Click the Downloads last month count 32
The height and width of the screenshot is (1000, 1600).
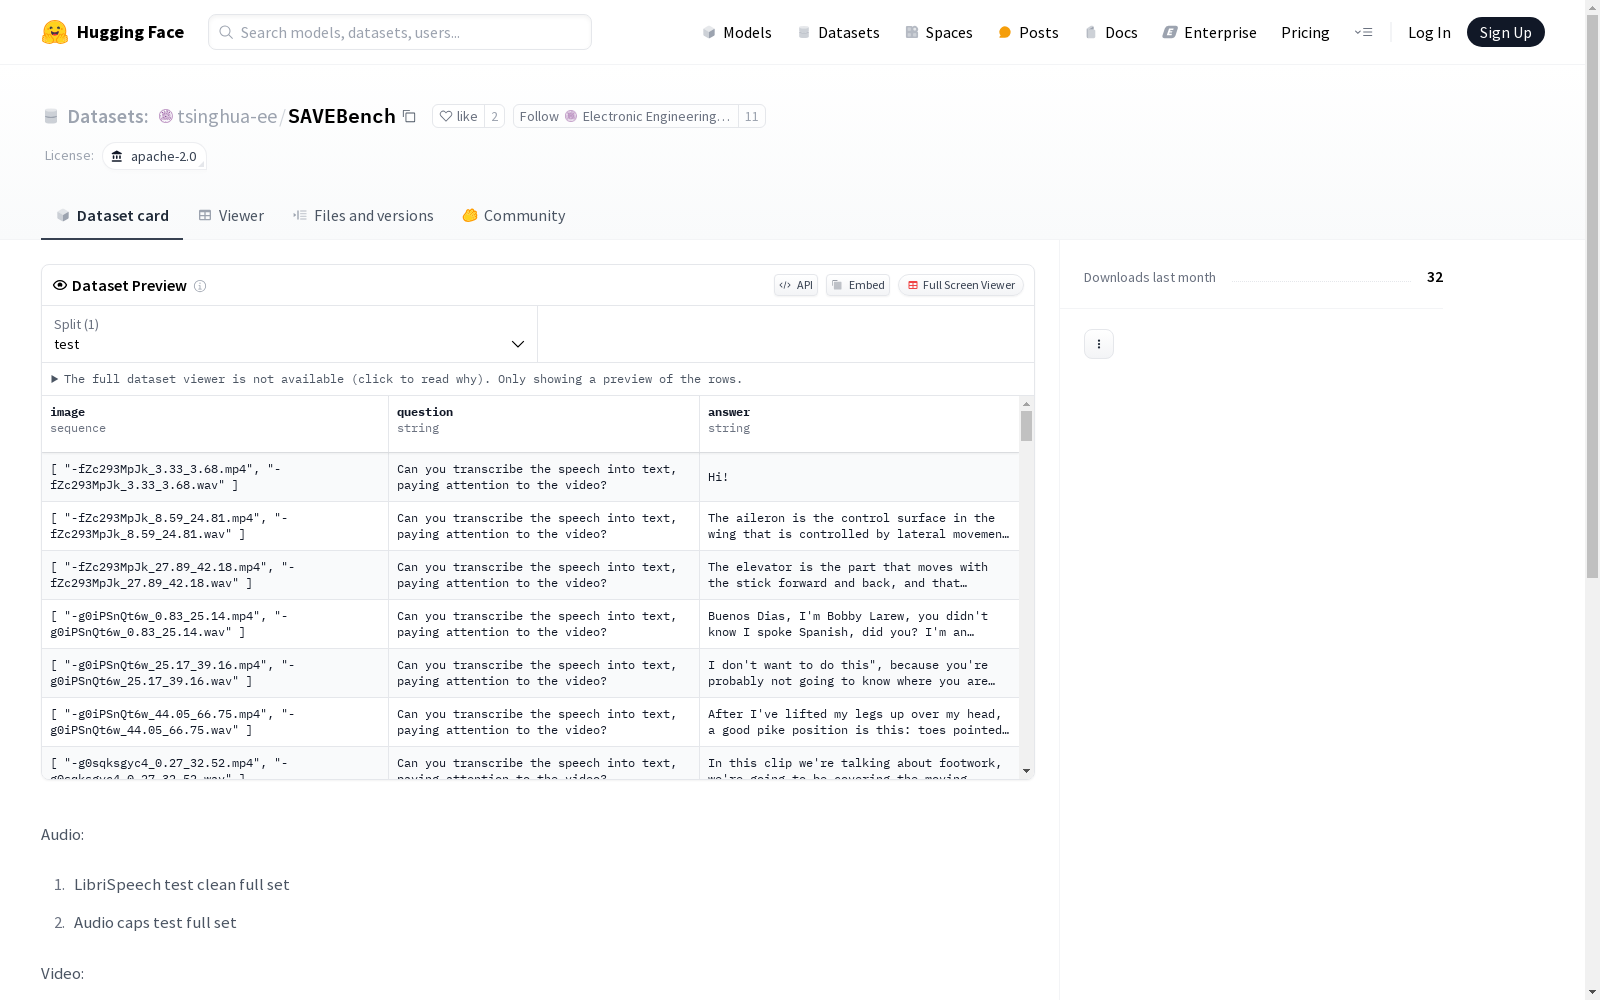click(1435, 277)
